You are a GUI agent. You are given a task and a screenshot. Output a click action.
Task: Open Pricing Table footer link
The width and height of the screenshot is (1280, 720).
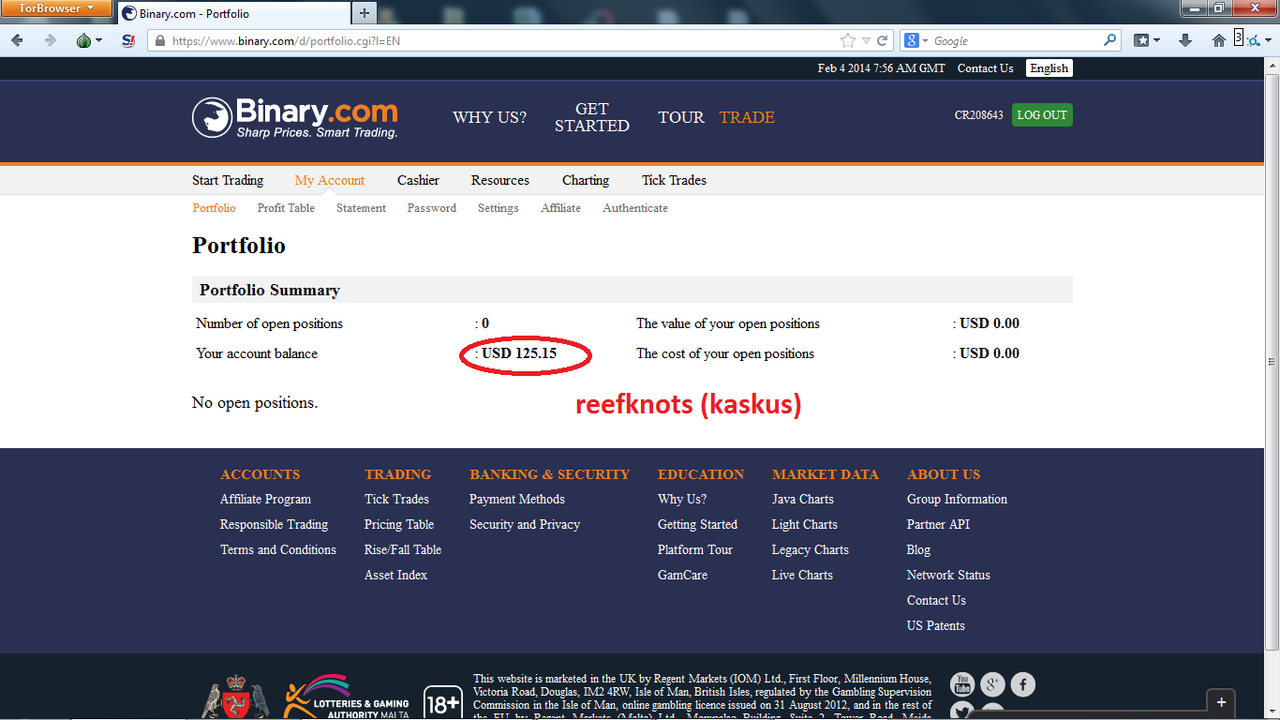tap(399, 524)
